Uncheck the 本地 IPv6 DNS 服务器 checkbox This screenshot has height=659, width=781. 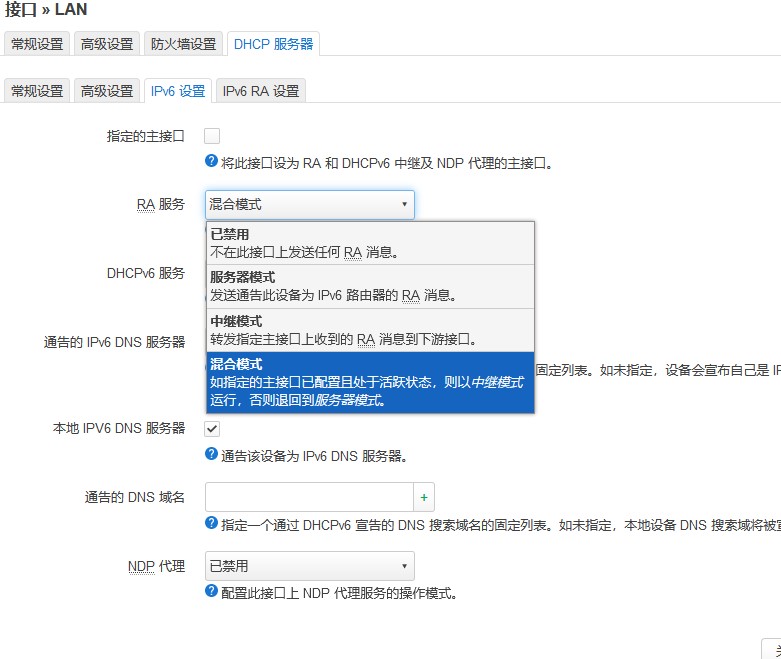[212, 429]
